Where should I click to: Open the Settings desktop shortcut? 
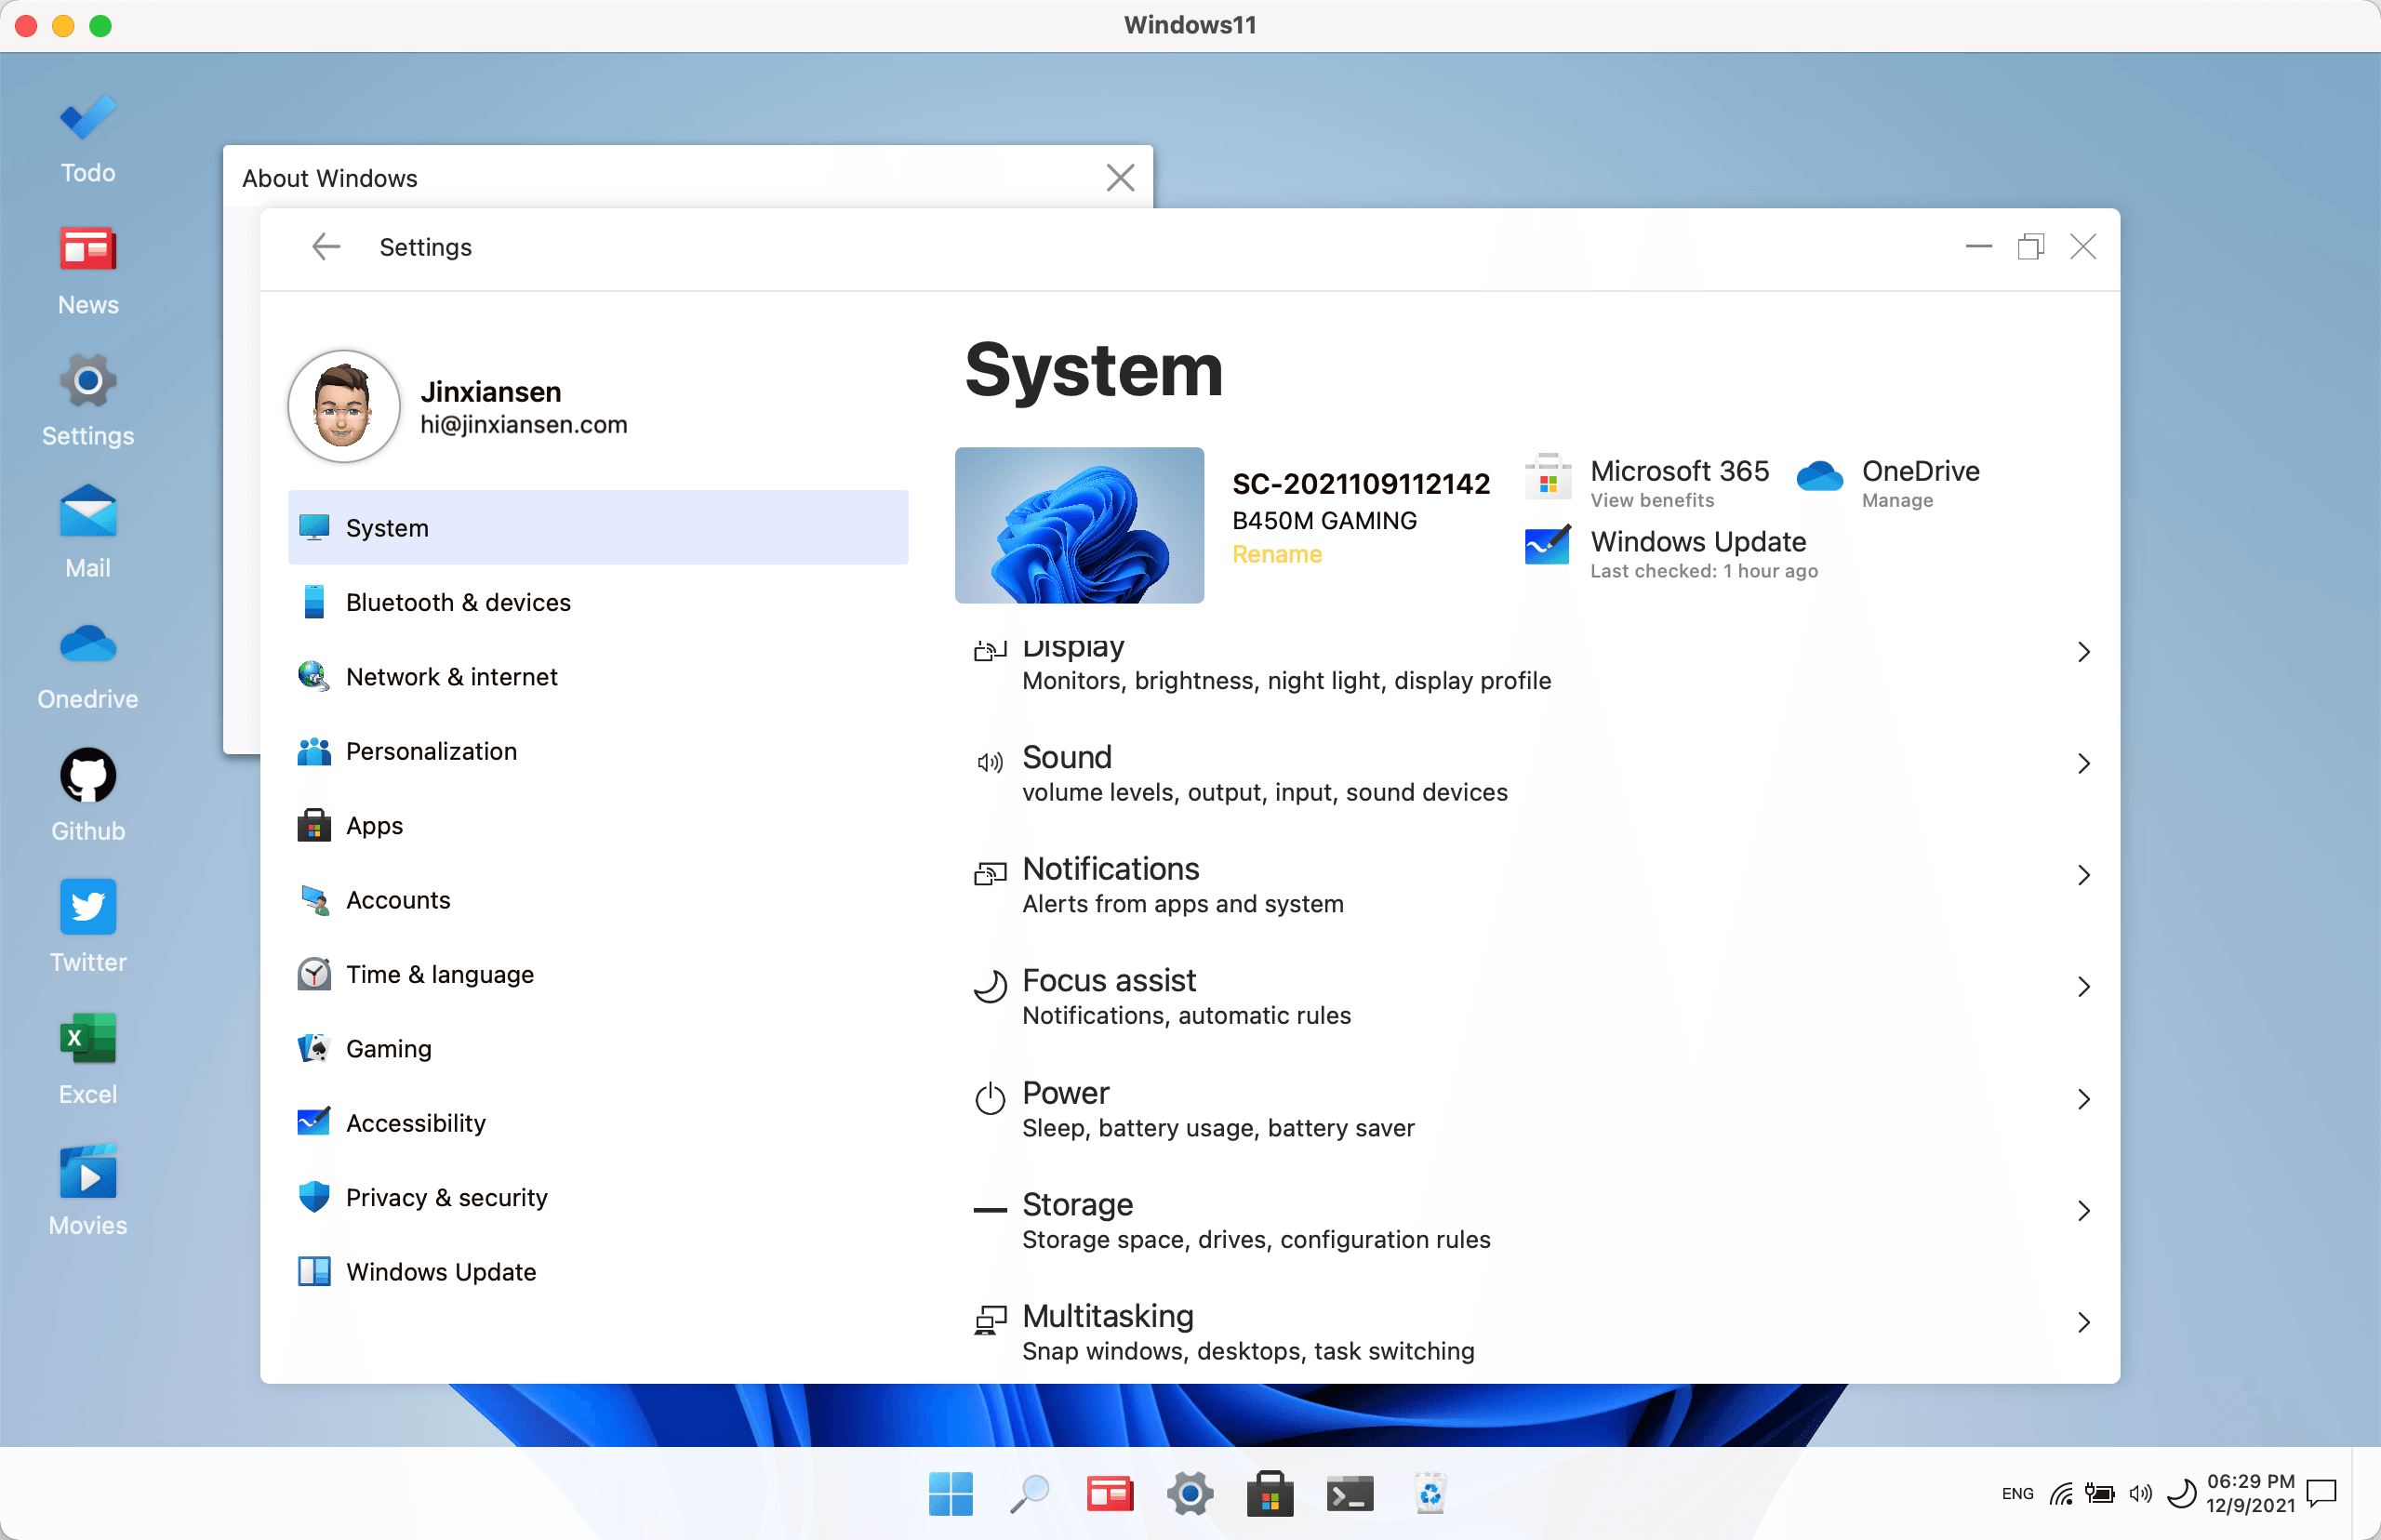coord(88,403)
